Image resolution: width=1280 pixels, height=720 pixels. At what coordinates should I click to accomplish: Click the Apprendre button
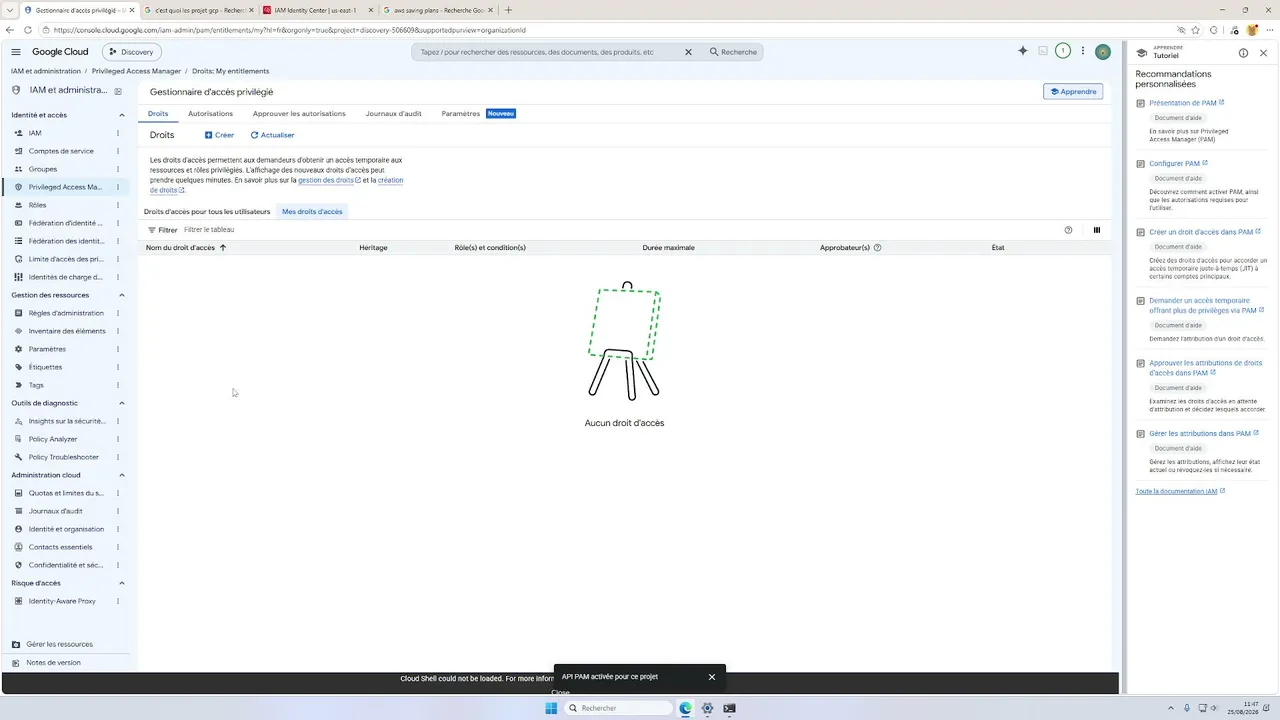1073,92
